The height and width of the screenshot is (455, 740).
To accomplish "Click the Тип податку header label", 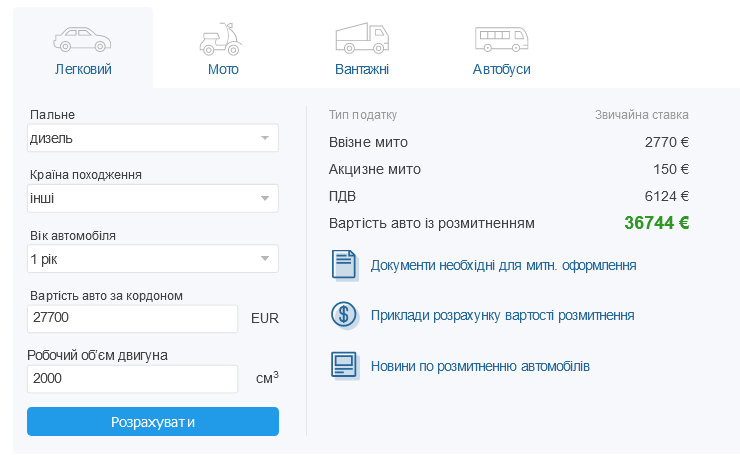I will coord(363,115).
